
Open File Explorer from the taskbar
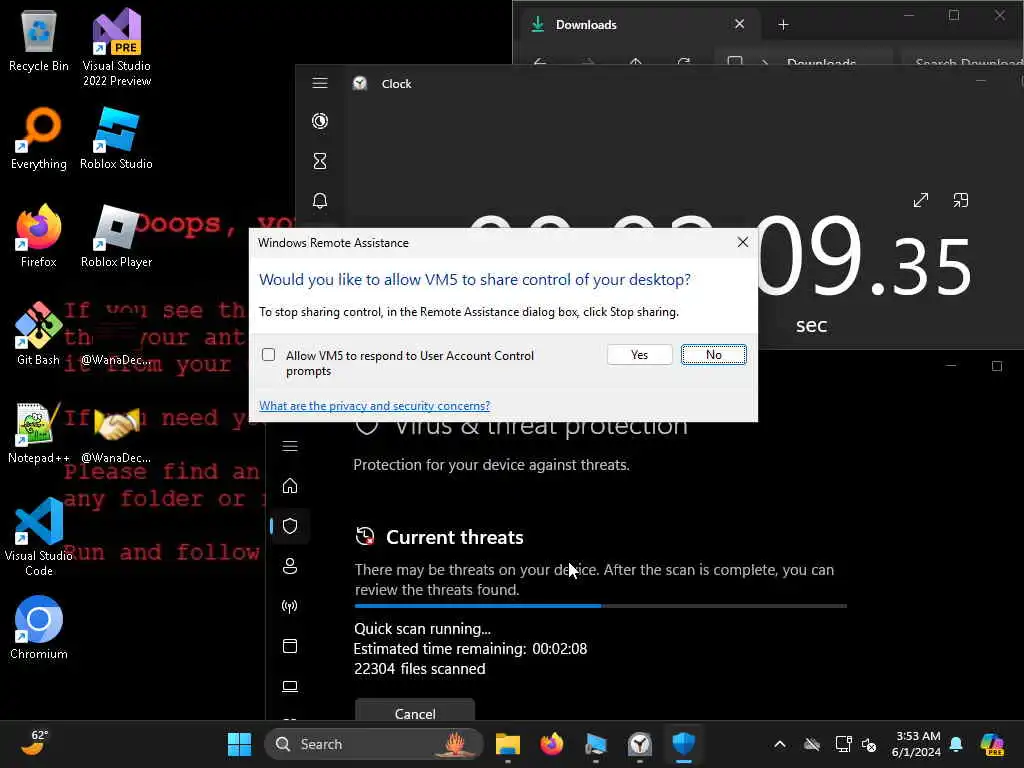point(507,744)
